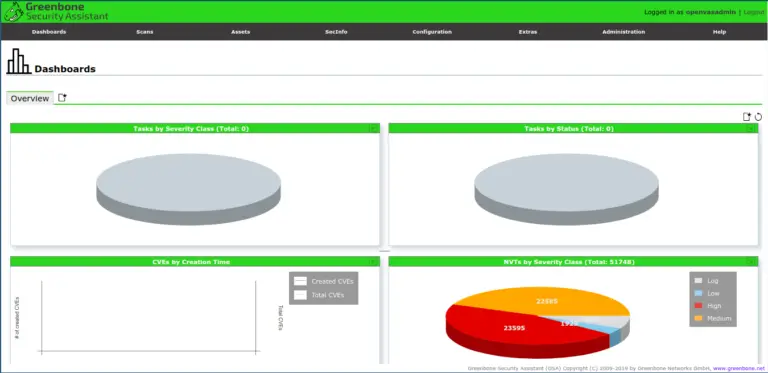This screenshot has height=373, width=768.
Task: Click the Logout link
Action: tap(754, 12)
